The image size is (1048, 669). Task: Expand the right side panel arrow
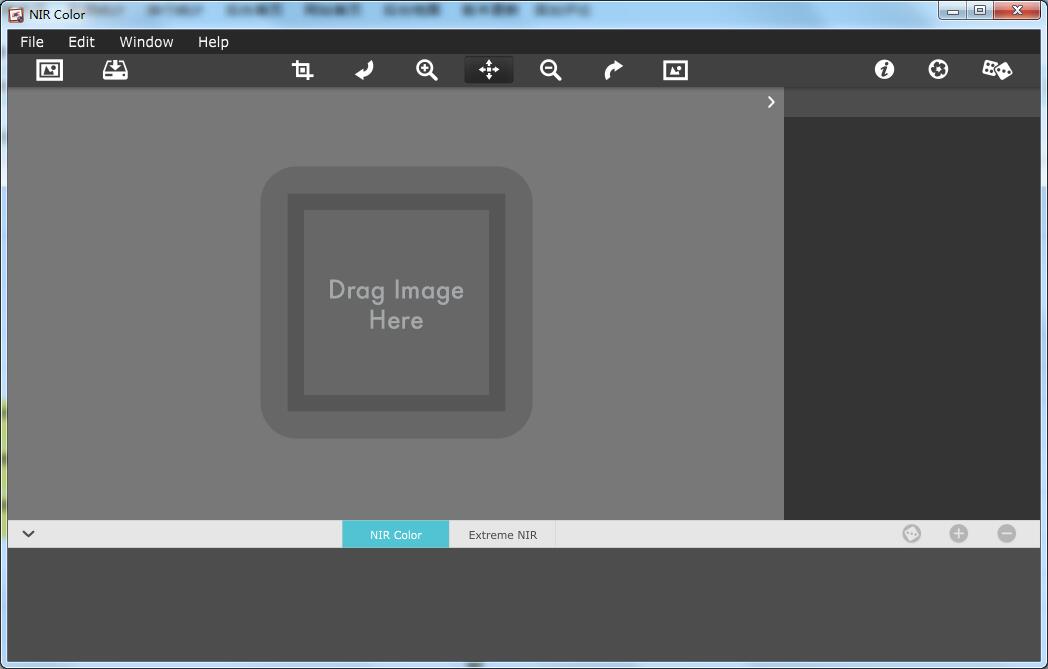[770, 101]
